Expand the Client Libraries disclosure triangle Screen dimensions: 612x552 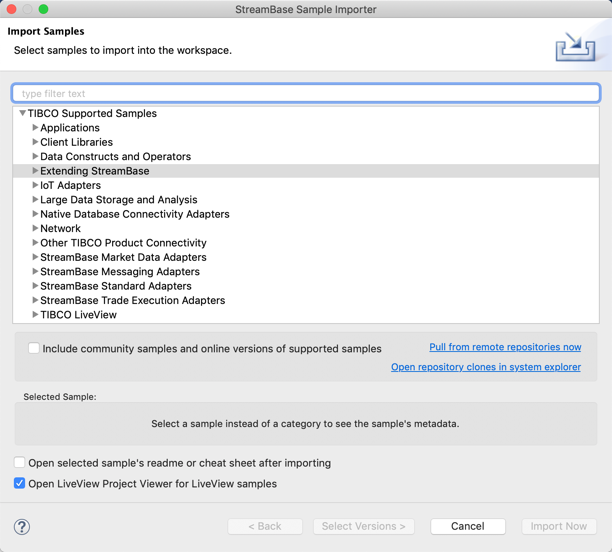35,142
